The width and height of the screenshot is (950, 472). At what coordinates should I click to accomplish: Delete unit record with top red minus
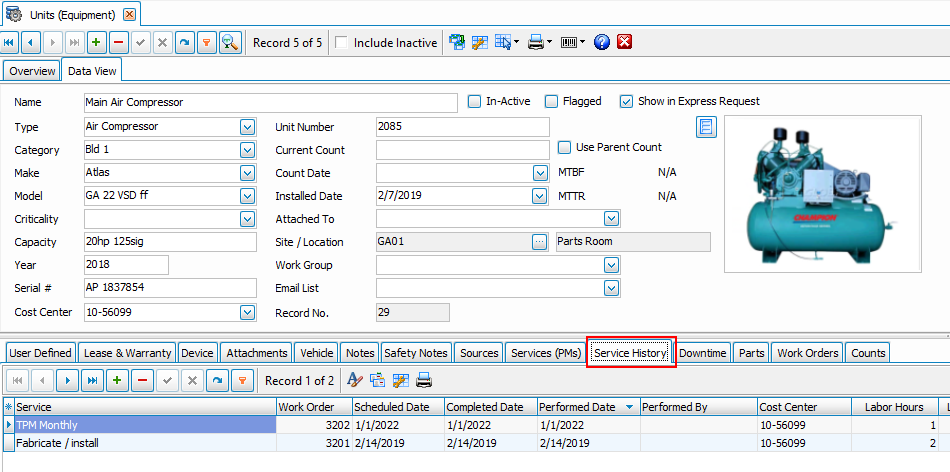tap(119, 43)
